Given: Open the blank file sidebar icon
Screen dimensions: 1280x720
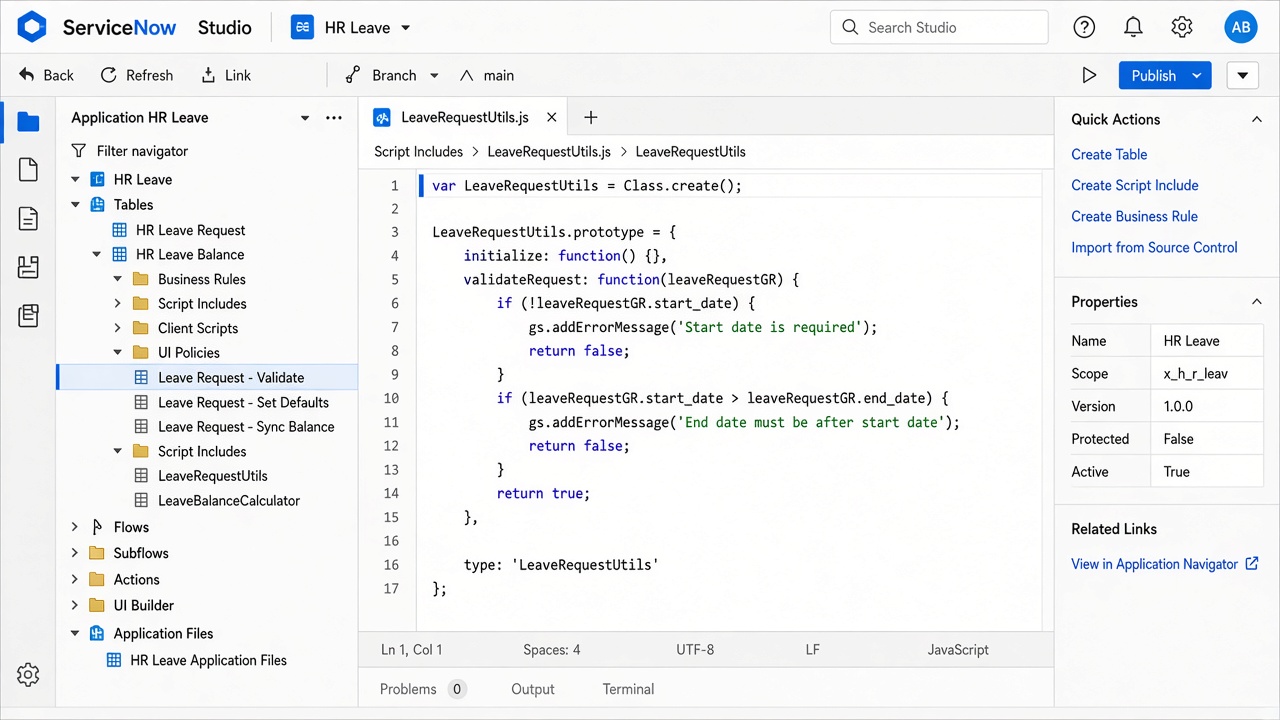Looking at the screenshot, I should pos(28,170).
